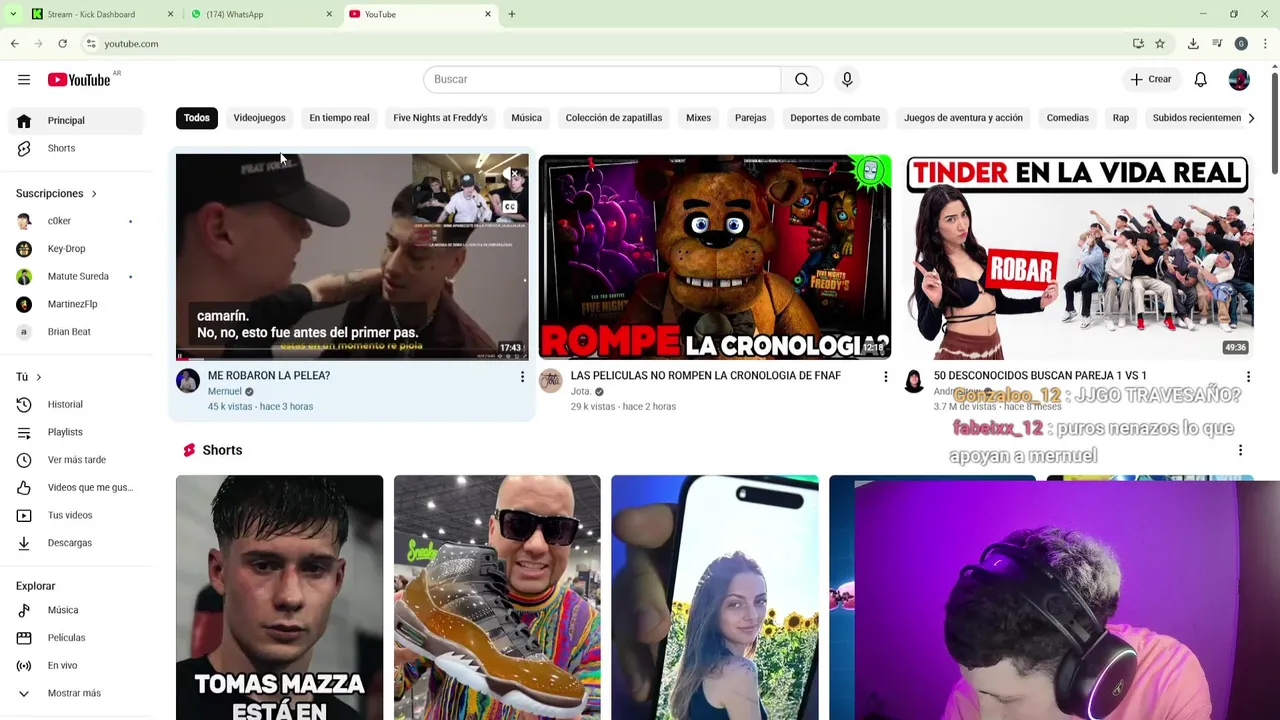Viewport: 1280px width, 720px height.
Task: Open Tinder en la vida real thumbnail
Action: [1078, 257]
